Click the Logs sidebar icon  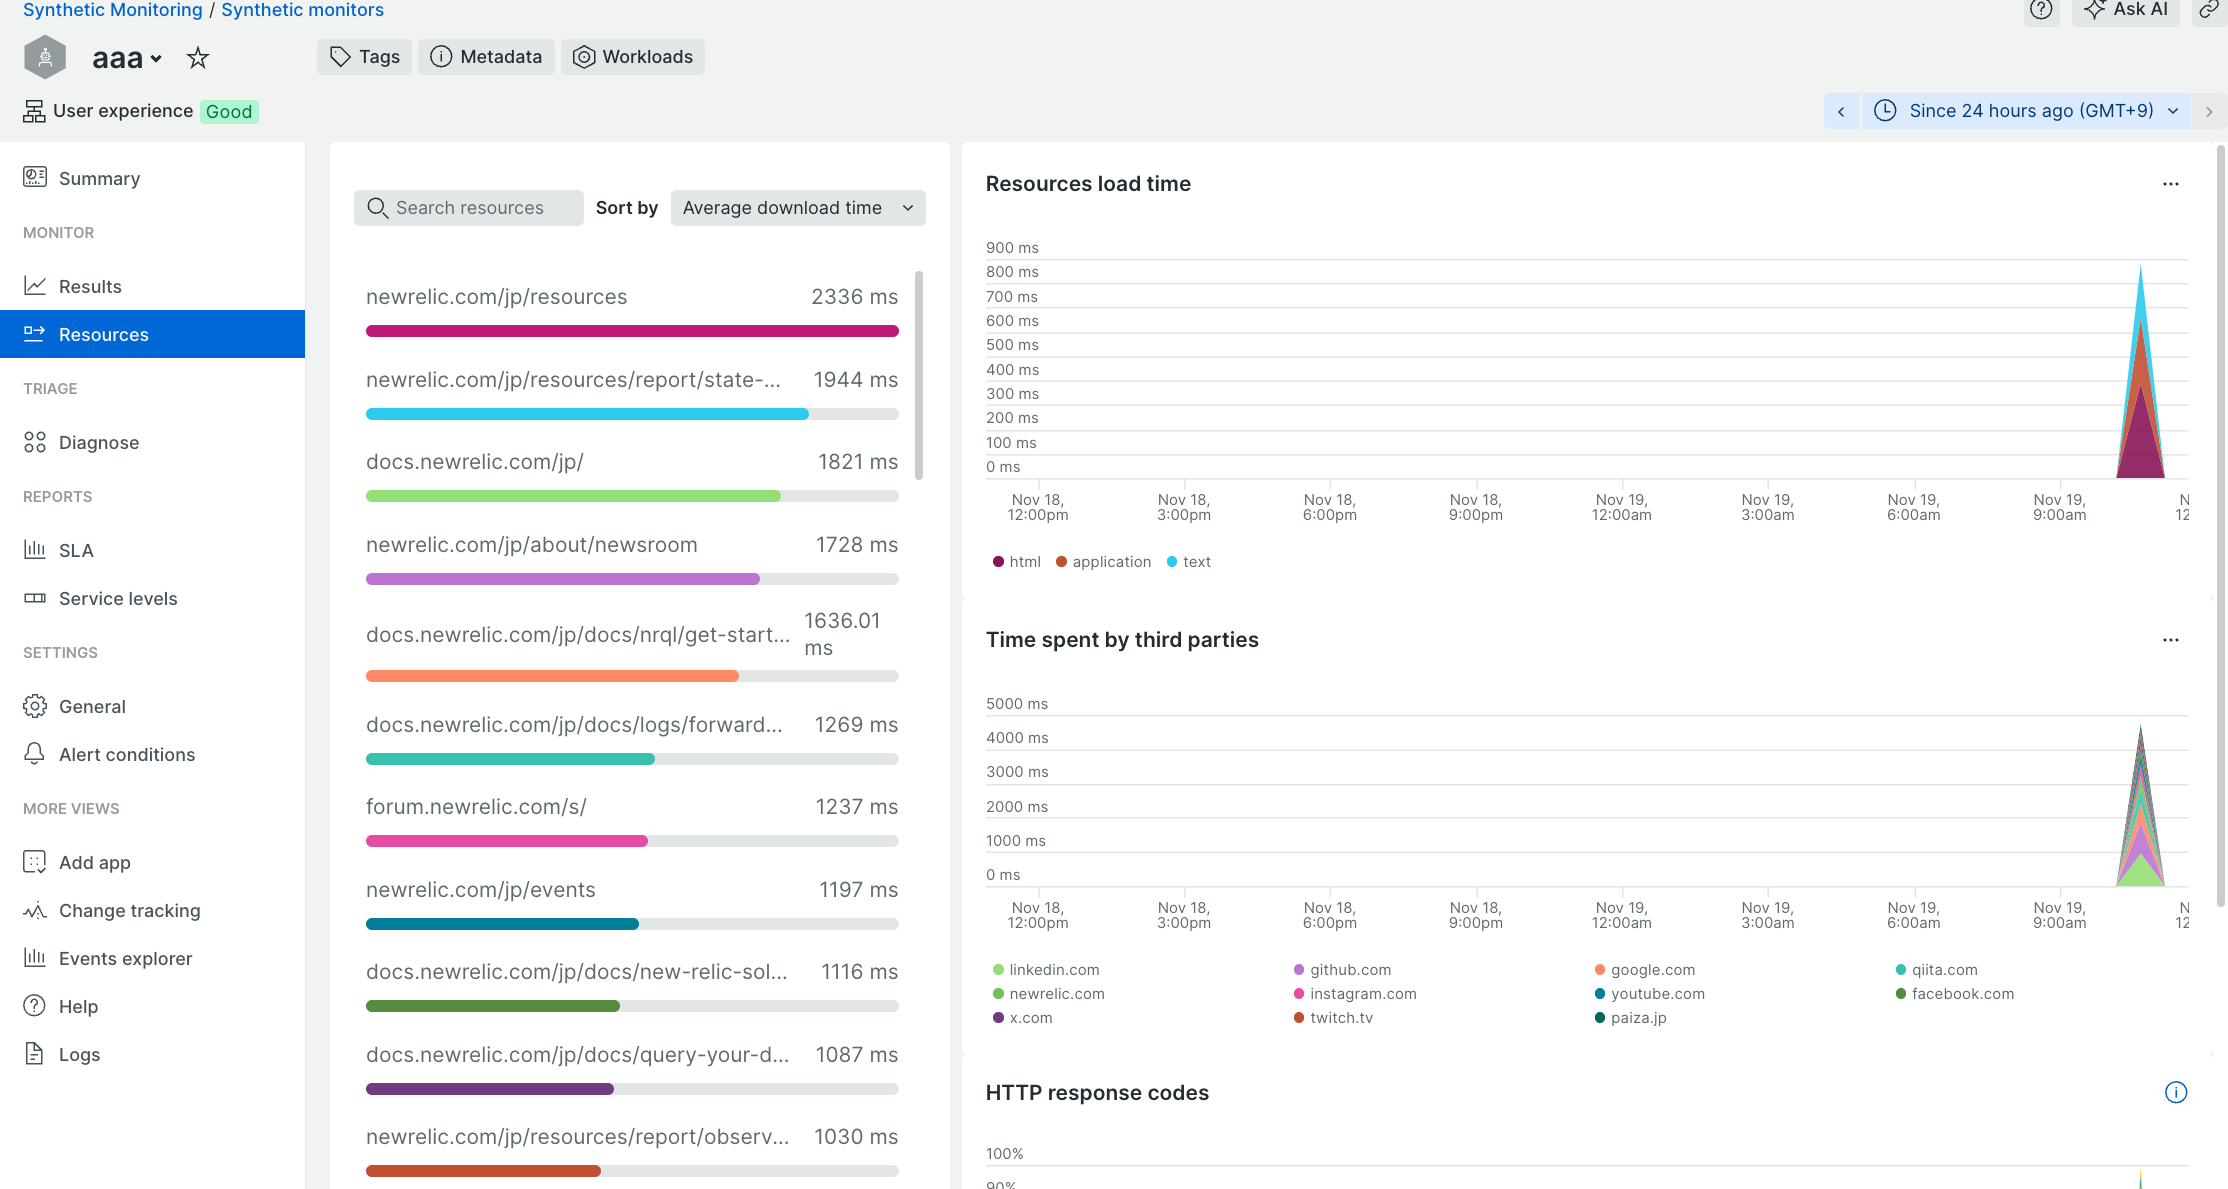(35, 1054)
